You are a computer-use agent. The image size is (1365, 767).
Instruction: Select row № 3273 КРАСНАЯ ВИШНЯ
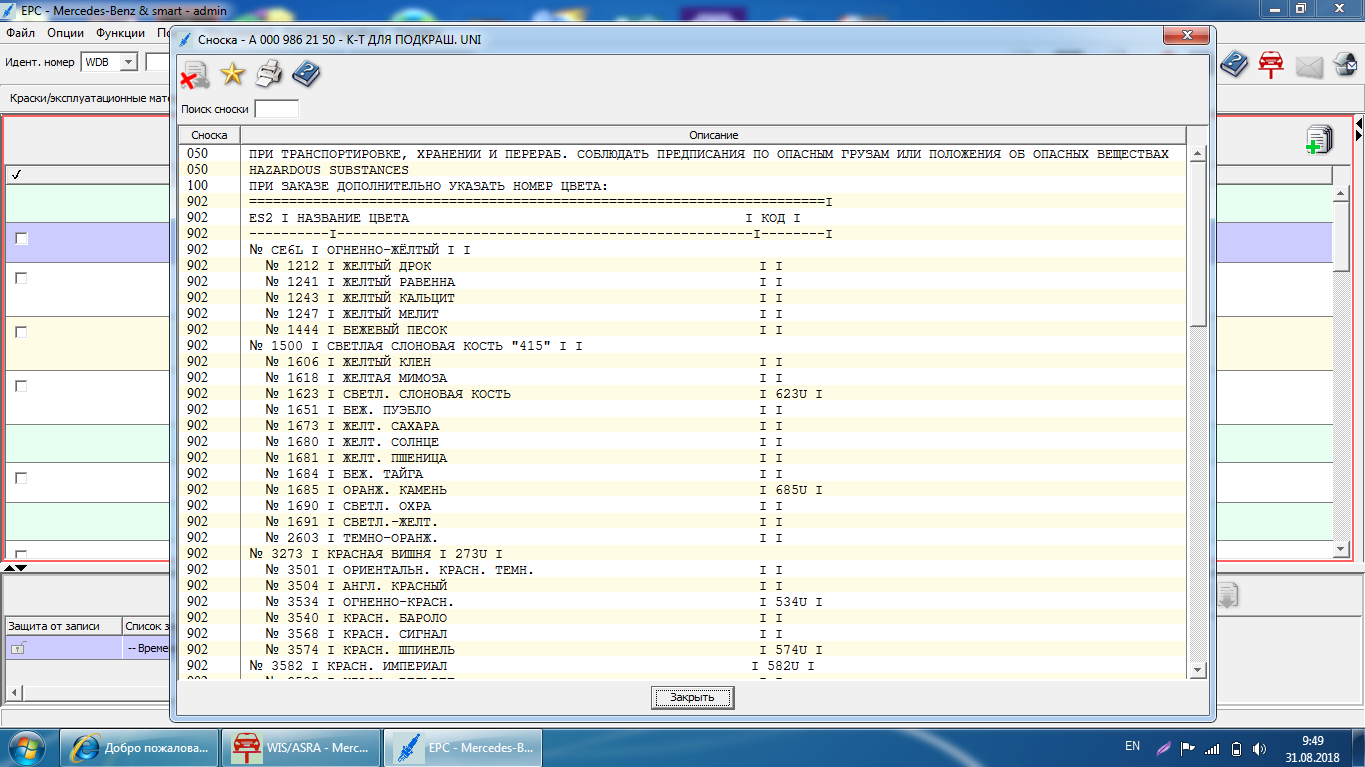(682, 554)
